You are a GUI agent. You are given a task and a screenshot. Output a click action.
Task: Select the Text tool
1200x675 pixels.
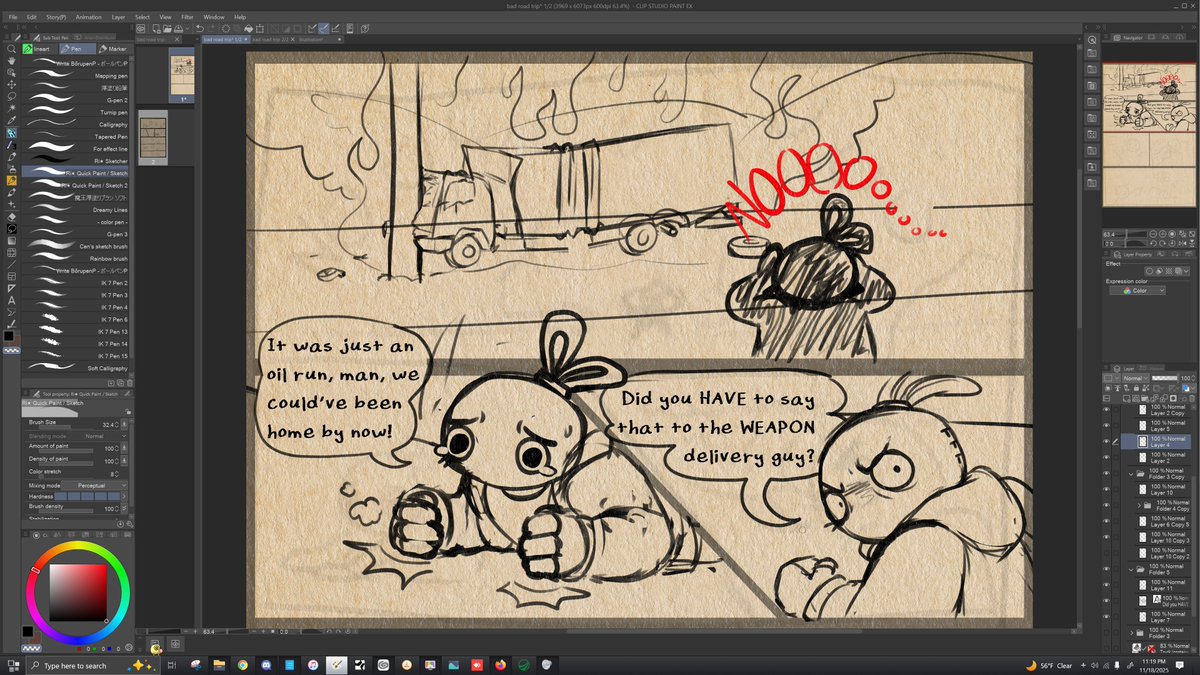[x=11, y=301]
